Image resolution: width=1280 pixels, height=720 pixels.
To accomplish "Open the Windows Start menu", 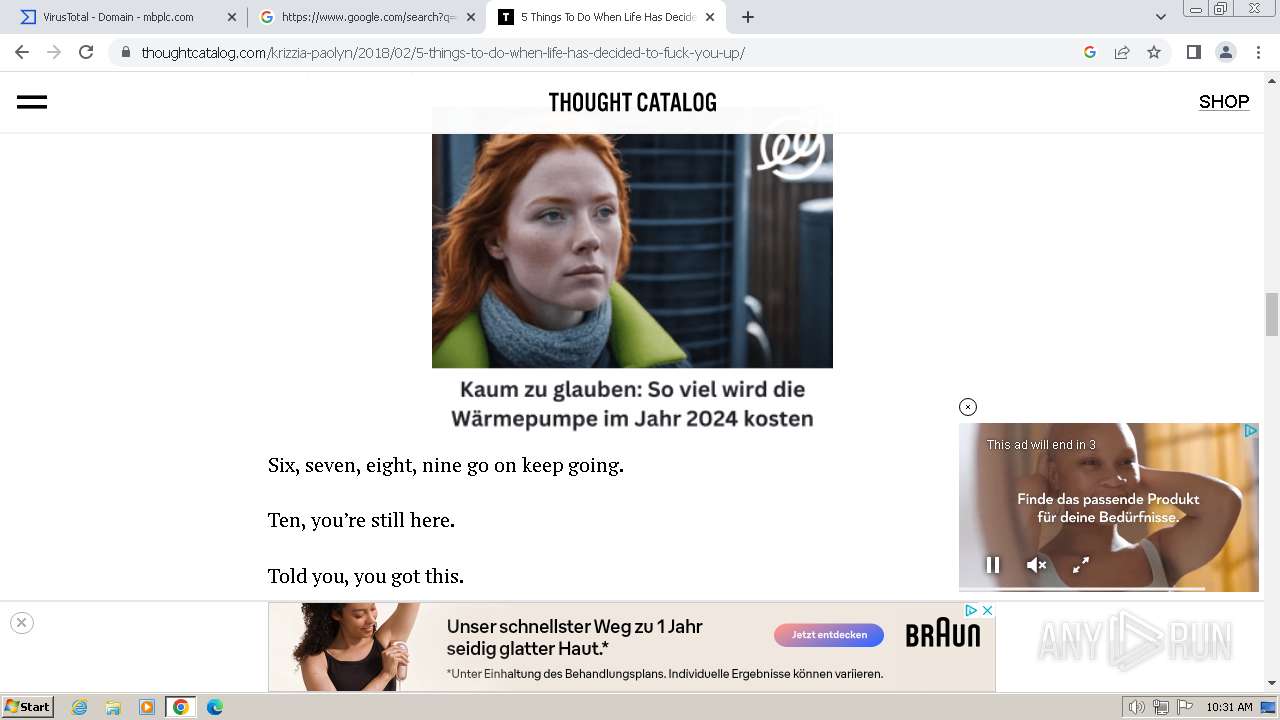I will pos(28,706).
